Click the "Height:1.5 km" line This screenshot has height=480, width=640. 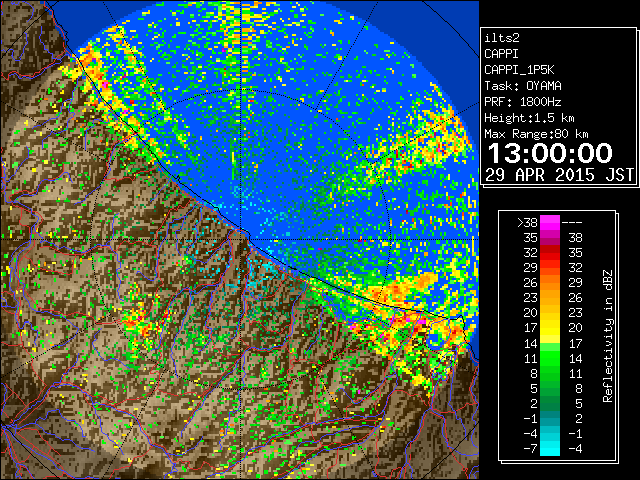(x=529, y=118)
